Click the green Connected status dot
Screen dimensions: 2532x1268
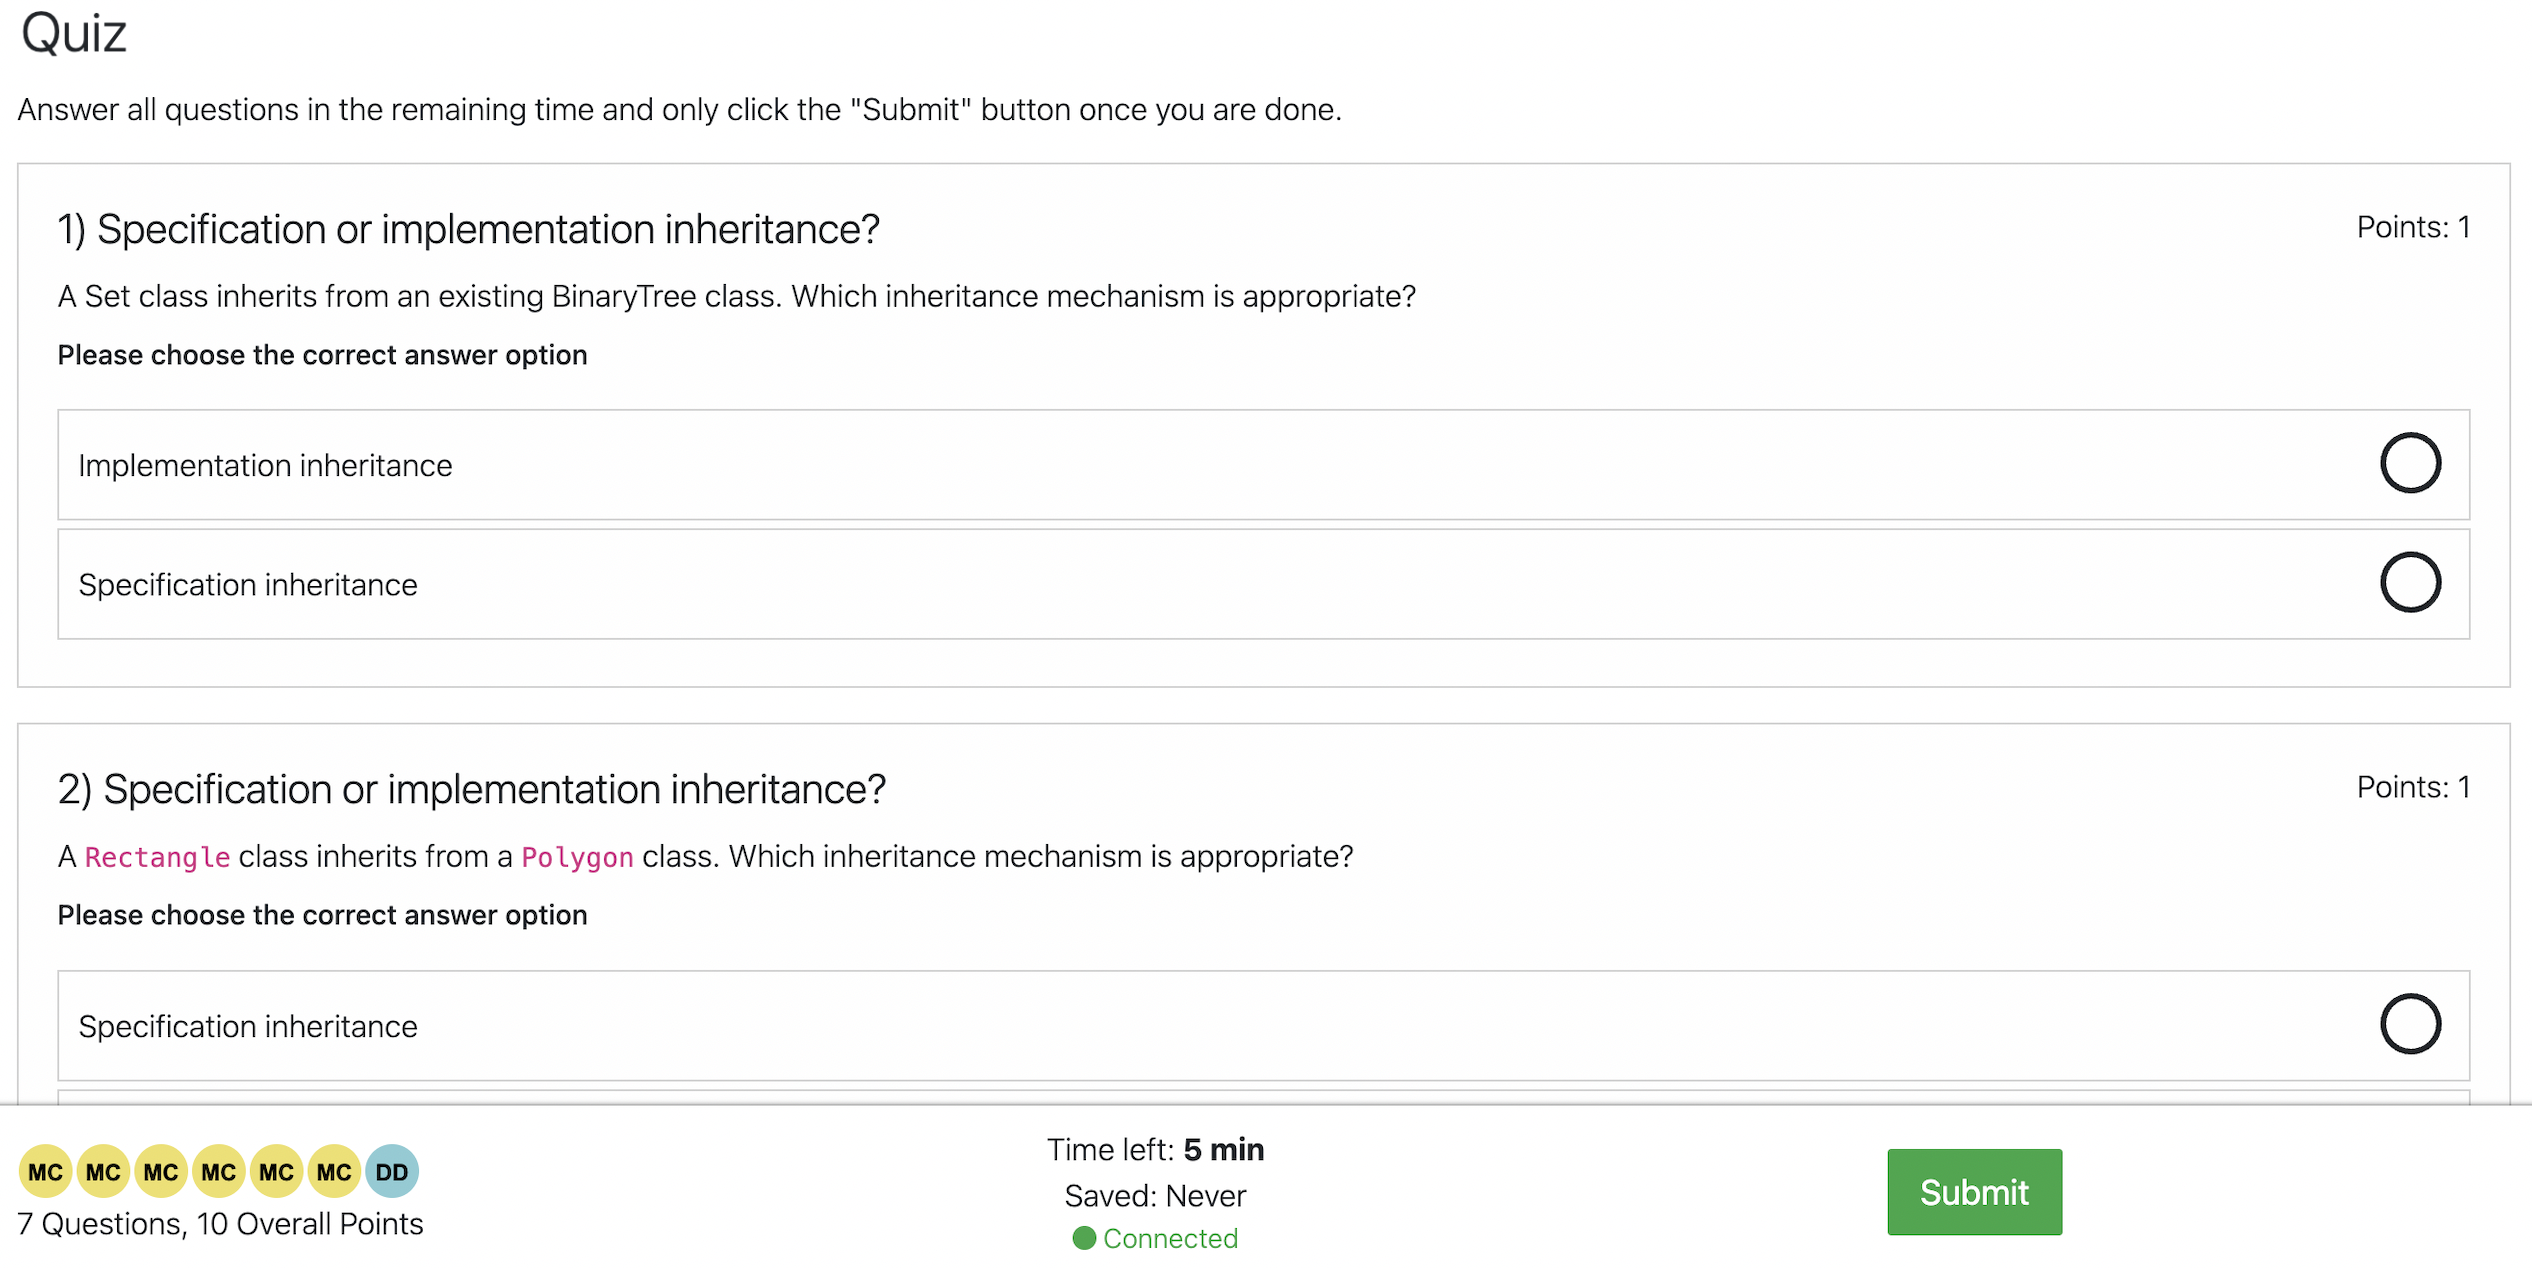tap(1084, 1238)
